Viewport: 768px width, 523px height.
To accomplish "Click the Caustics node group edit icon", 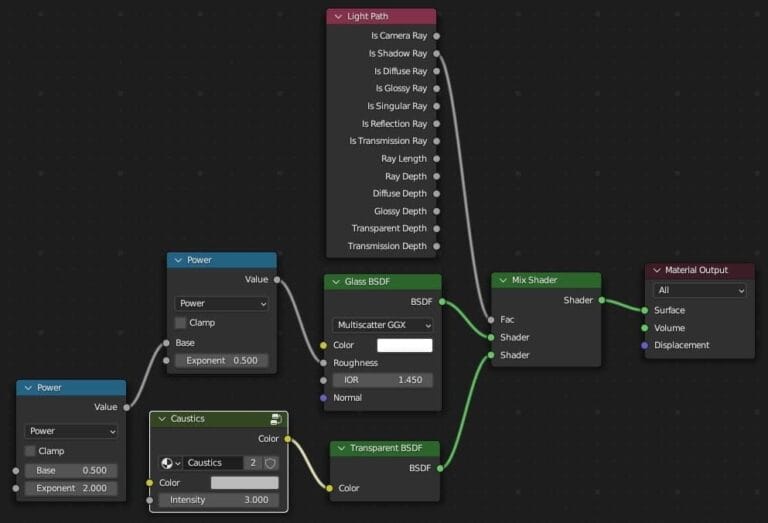I will coord(276,419).
